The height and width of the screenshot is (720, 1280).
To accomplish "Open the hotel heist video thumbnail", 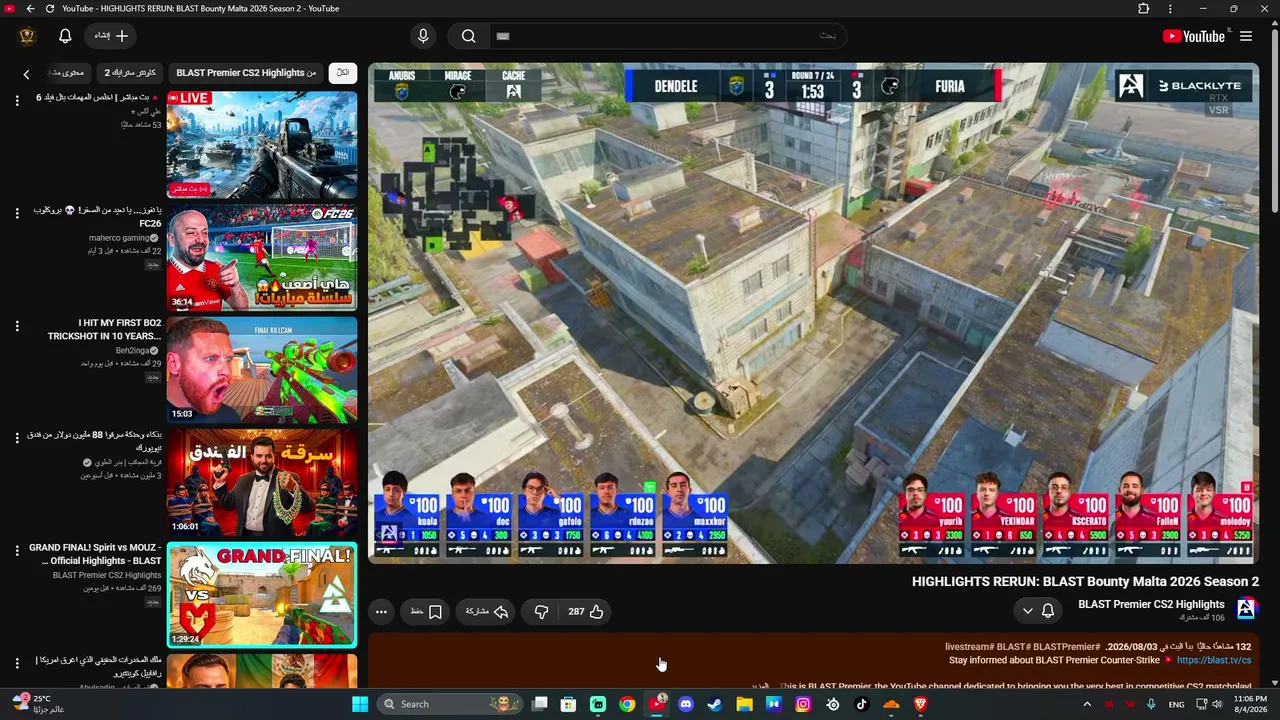I will (x=262, y=483).
